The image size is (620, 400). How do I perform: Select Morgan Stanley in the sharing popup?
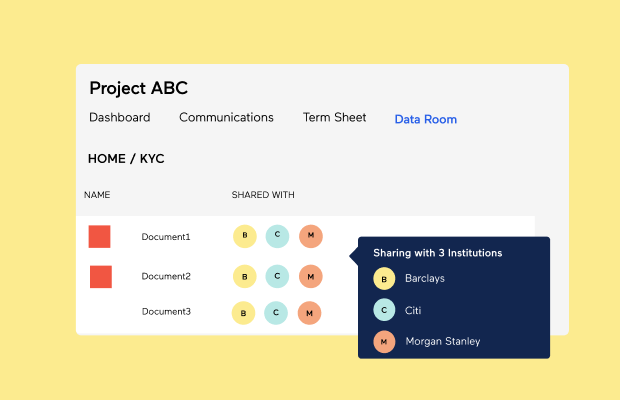tap(442, 341)
